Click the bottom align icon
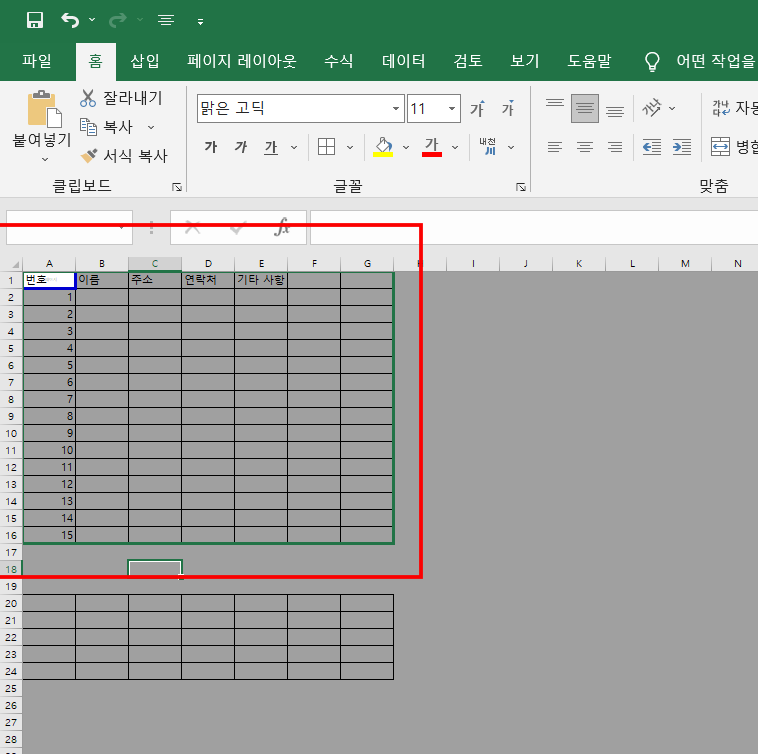758x754 pixels. (615, 111)
